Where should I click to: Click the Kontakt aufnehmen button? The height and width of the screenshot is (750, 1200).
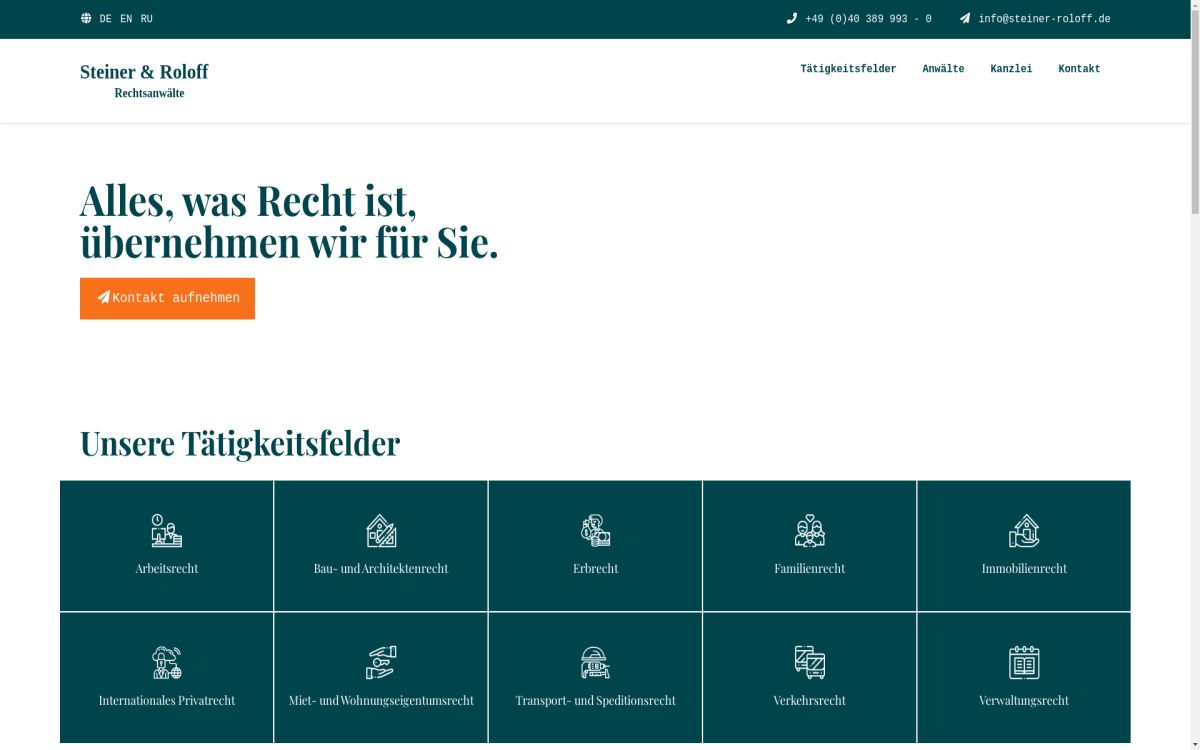pos(167,297)
